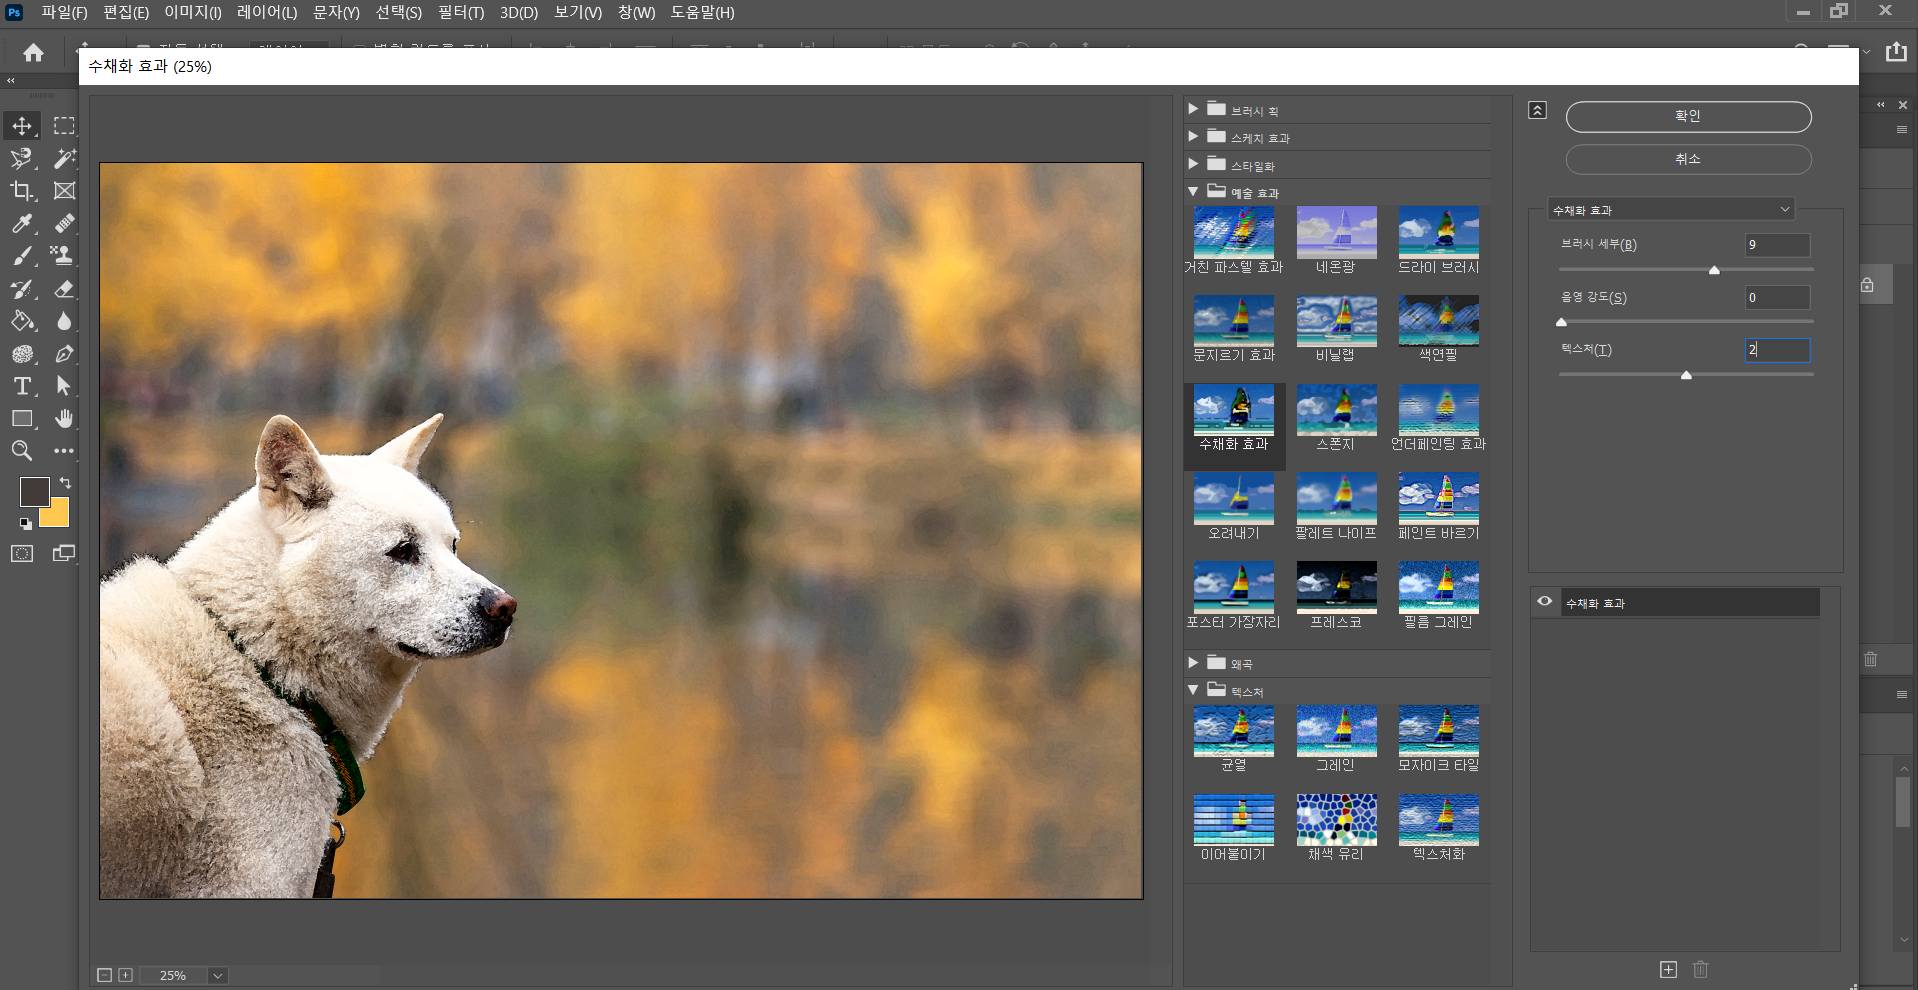
Task: Select the Hand tool
Action: 64,419
